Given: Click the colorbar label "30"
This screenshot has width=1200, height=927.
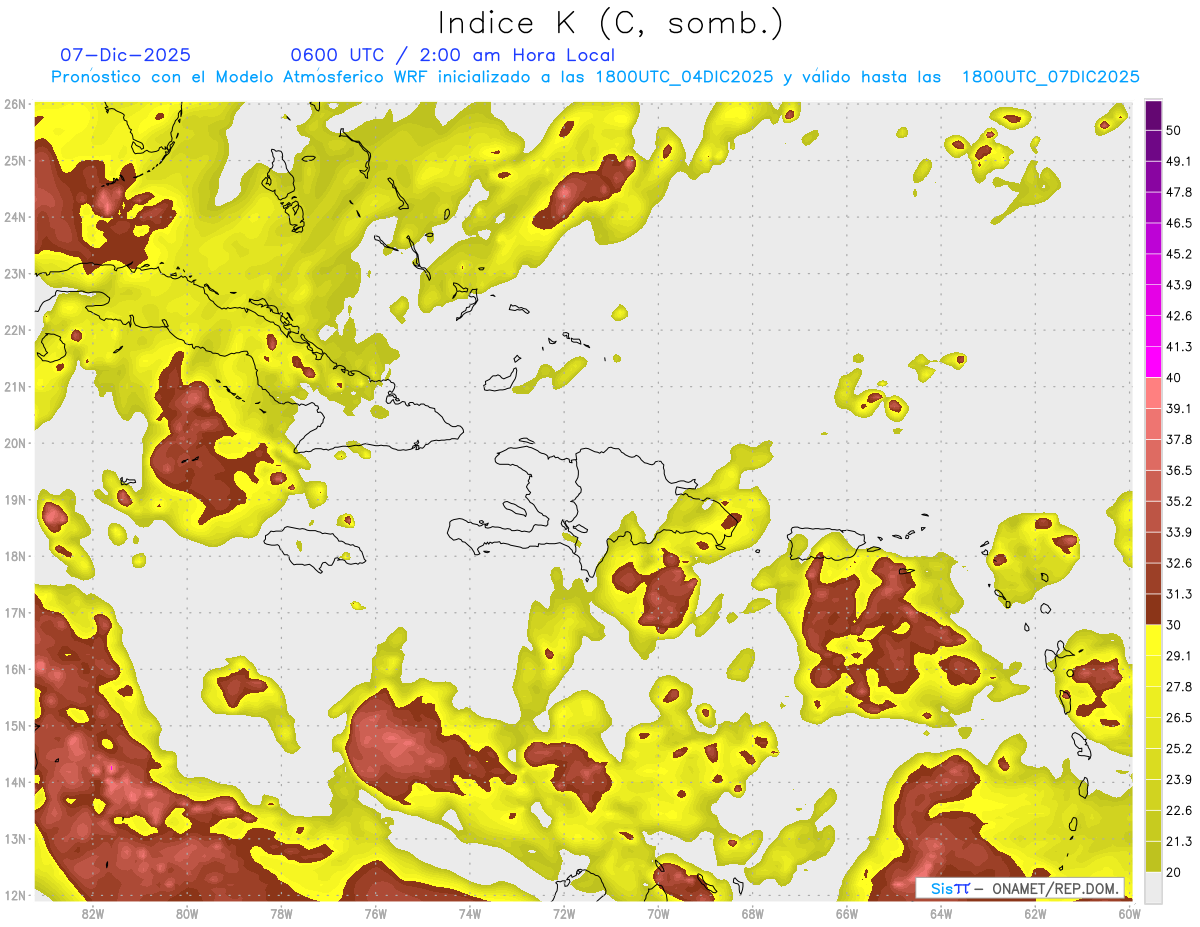Looking at the screenshot, I should (x=1173, y=625).
